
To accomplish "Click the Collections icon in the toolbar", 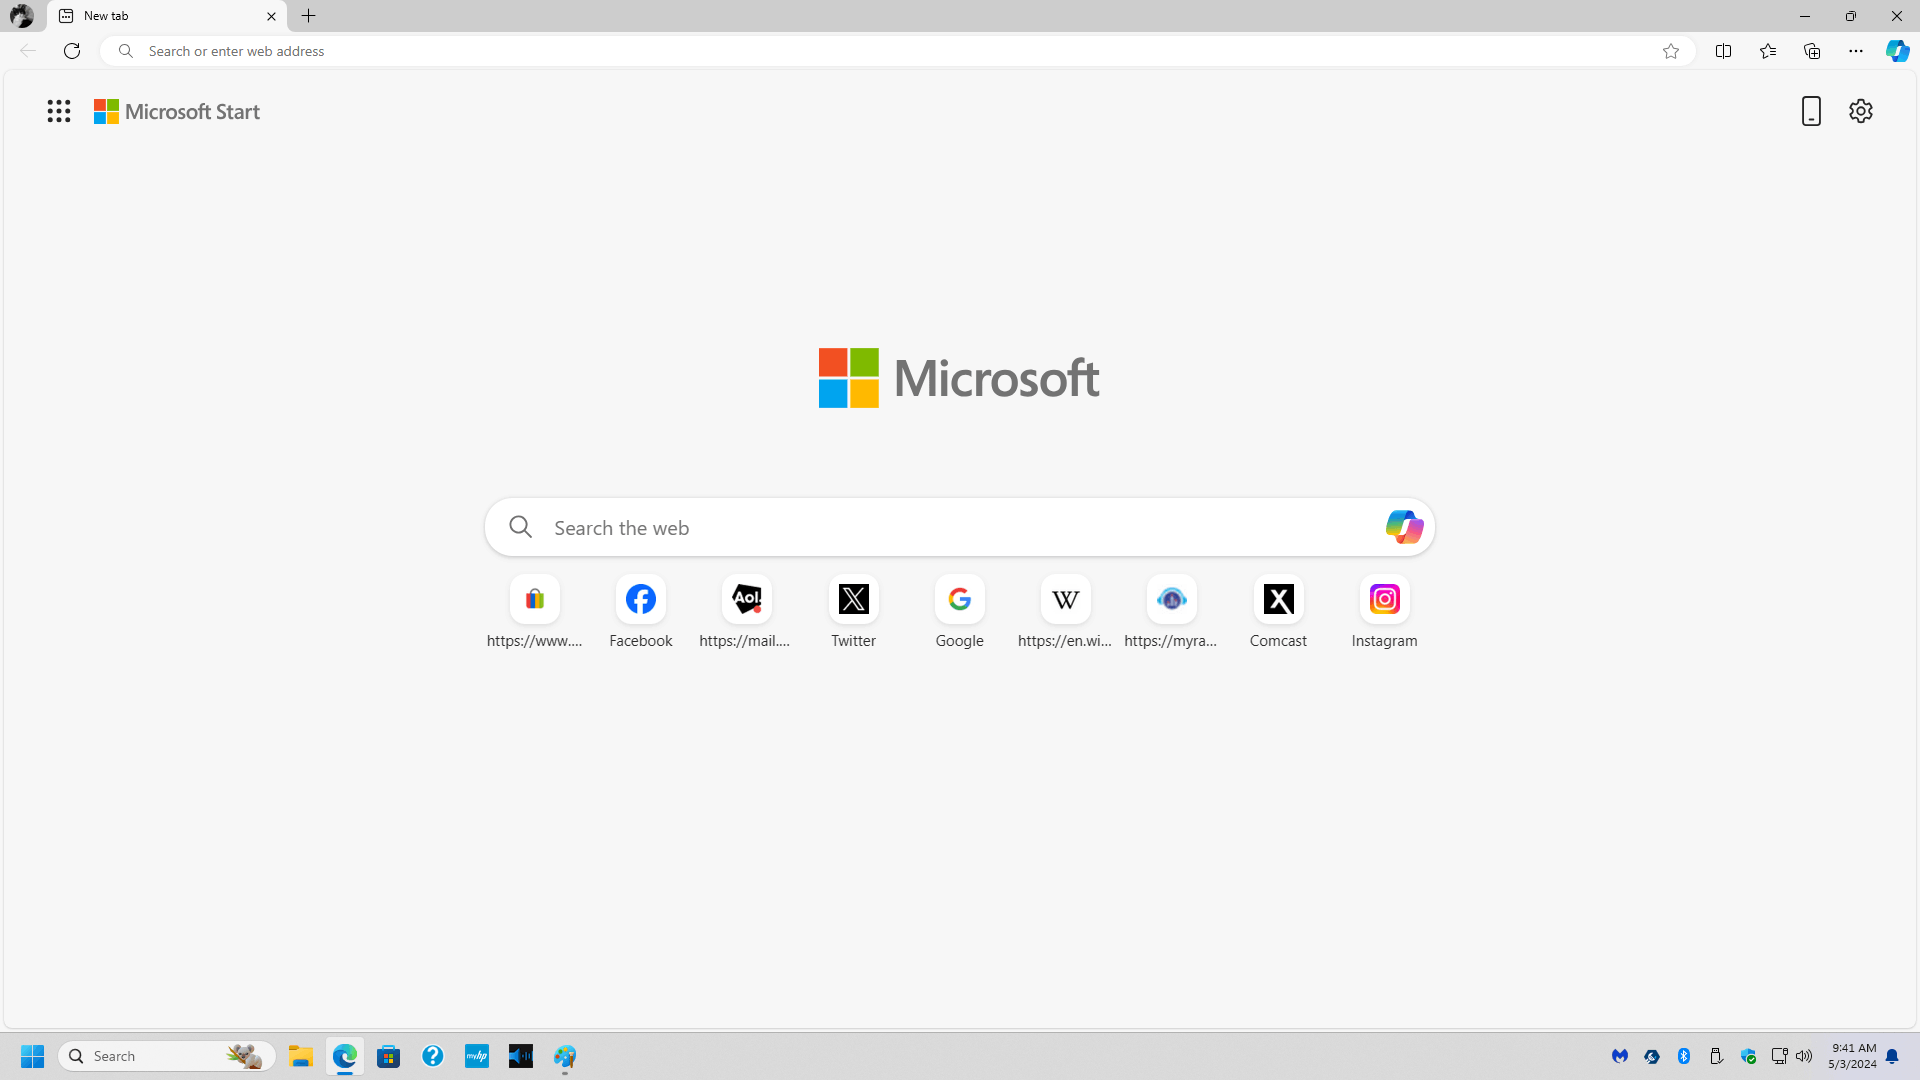I will 1812,50.
